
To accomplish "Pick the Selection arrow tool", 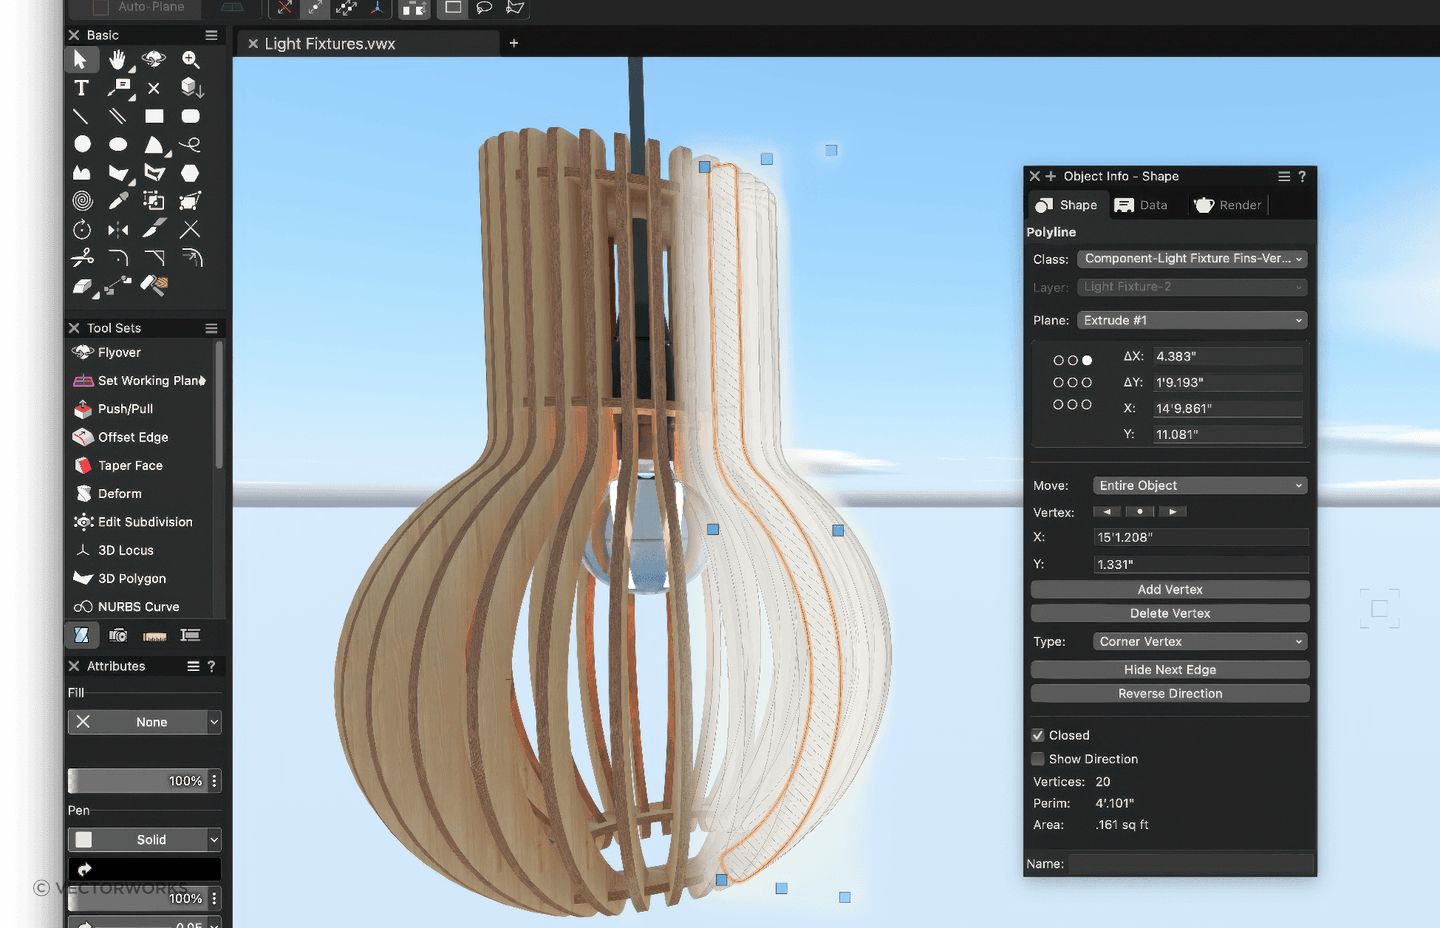I will point(82,59).
